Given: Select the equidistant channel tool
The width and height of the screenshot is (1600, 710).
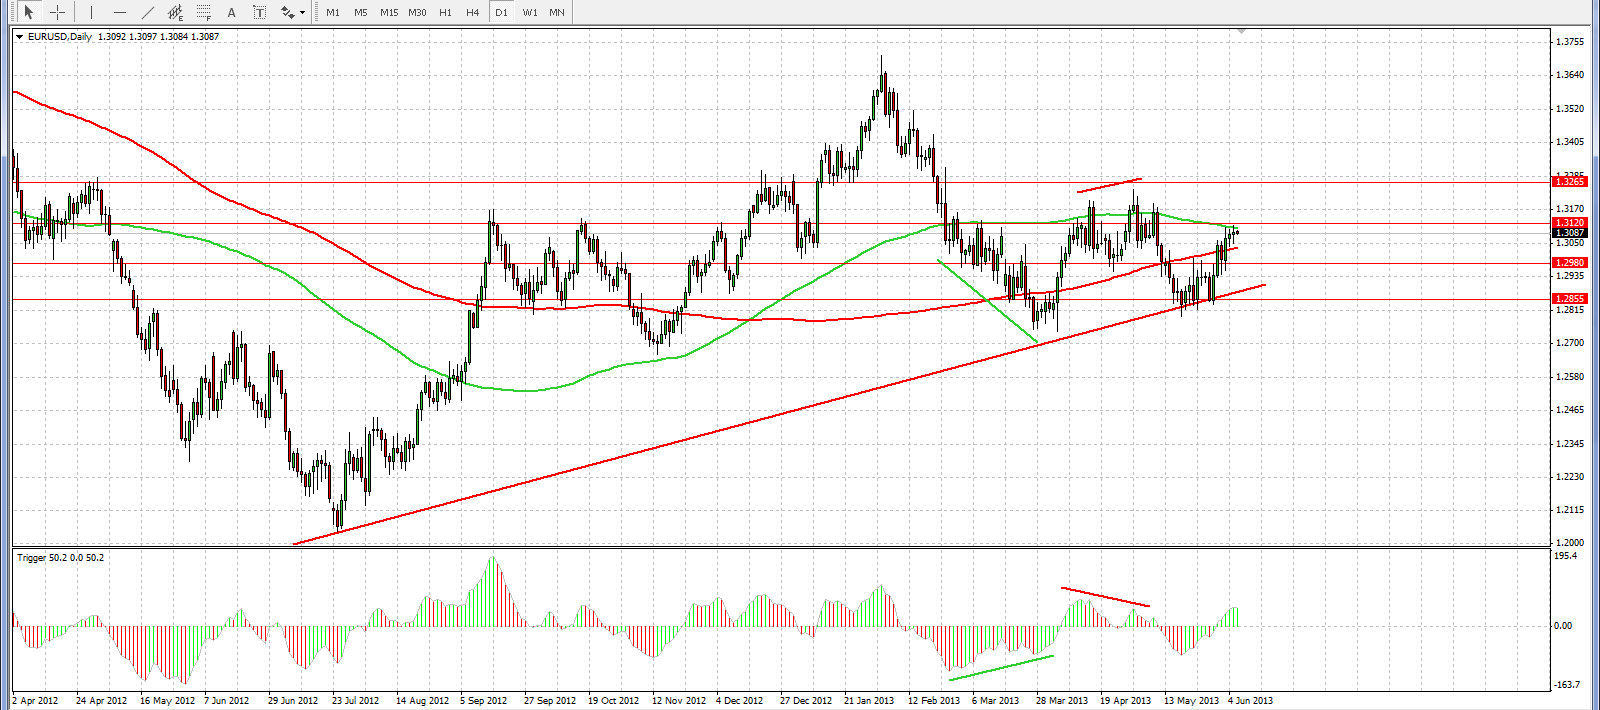Looking at the screenshot, I should tap(176, 12).
